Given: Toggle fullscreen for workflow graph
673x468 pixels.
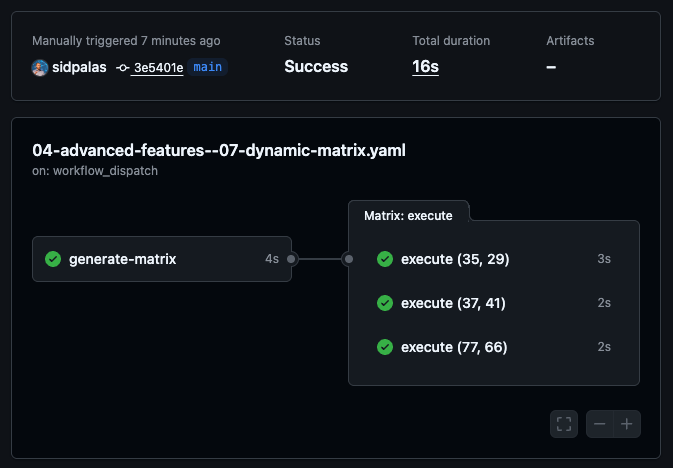Looking at the screenshot, I should click(564, 424).
